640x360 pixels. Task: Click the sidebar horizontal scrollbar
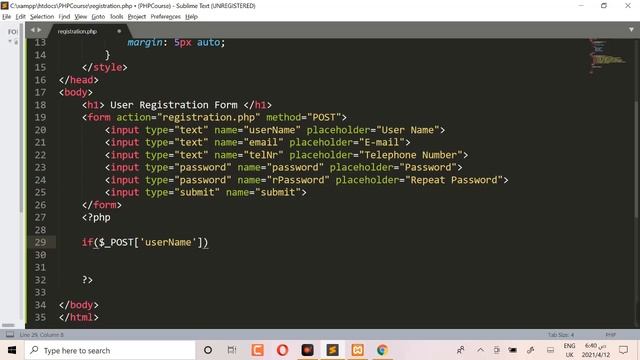coord(8,325)
